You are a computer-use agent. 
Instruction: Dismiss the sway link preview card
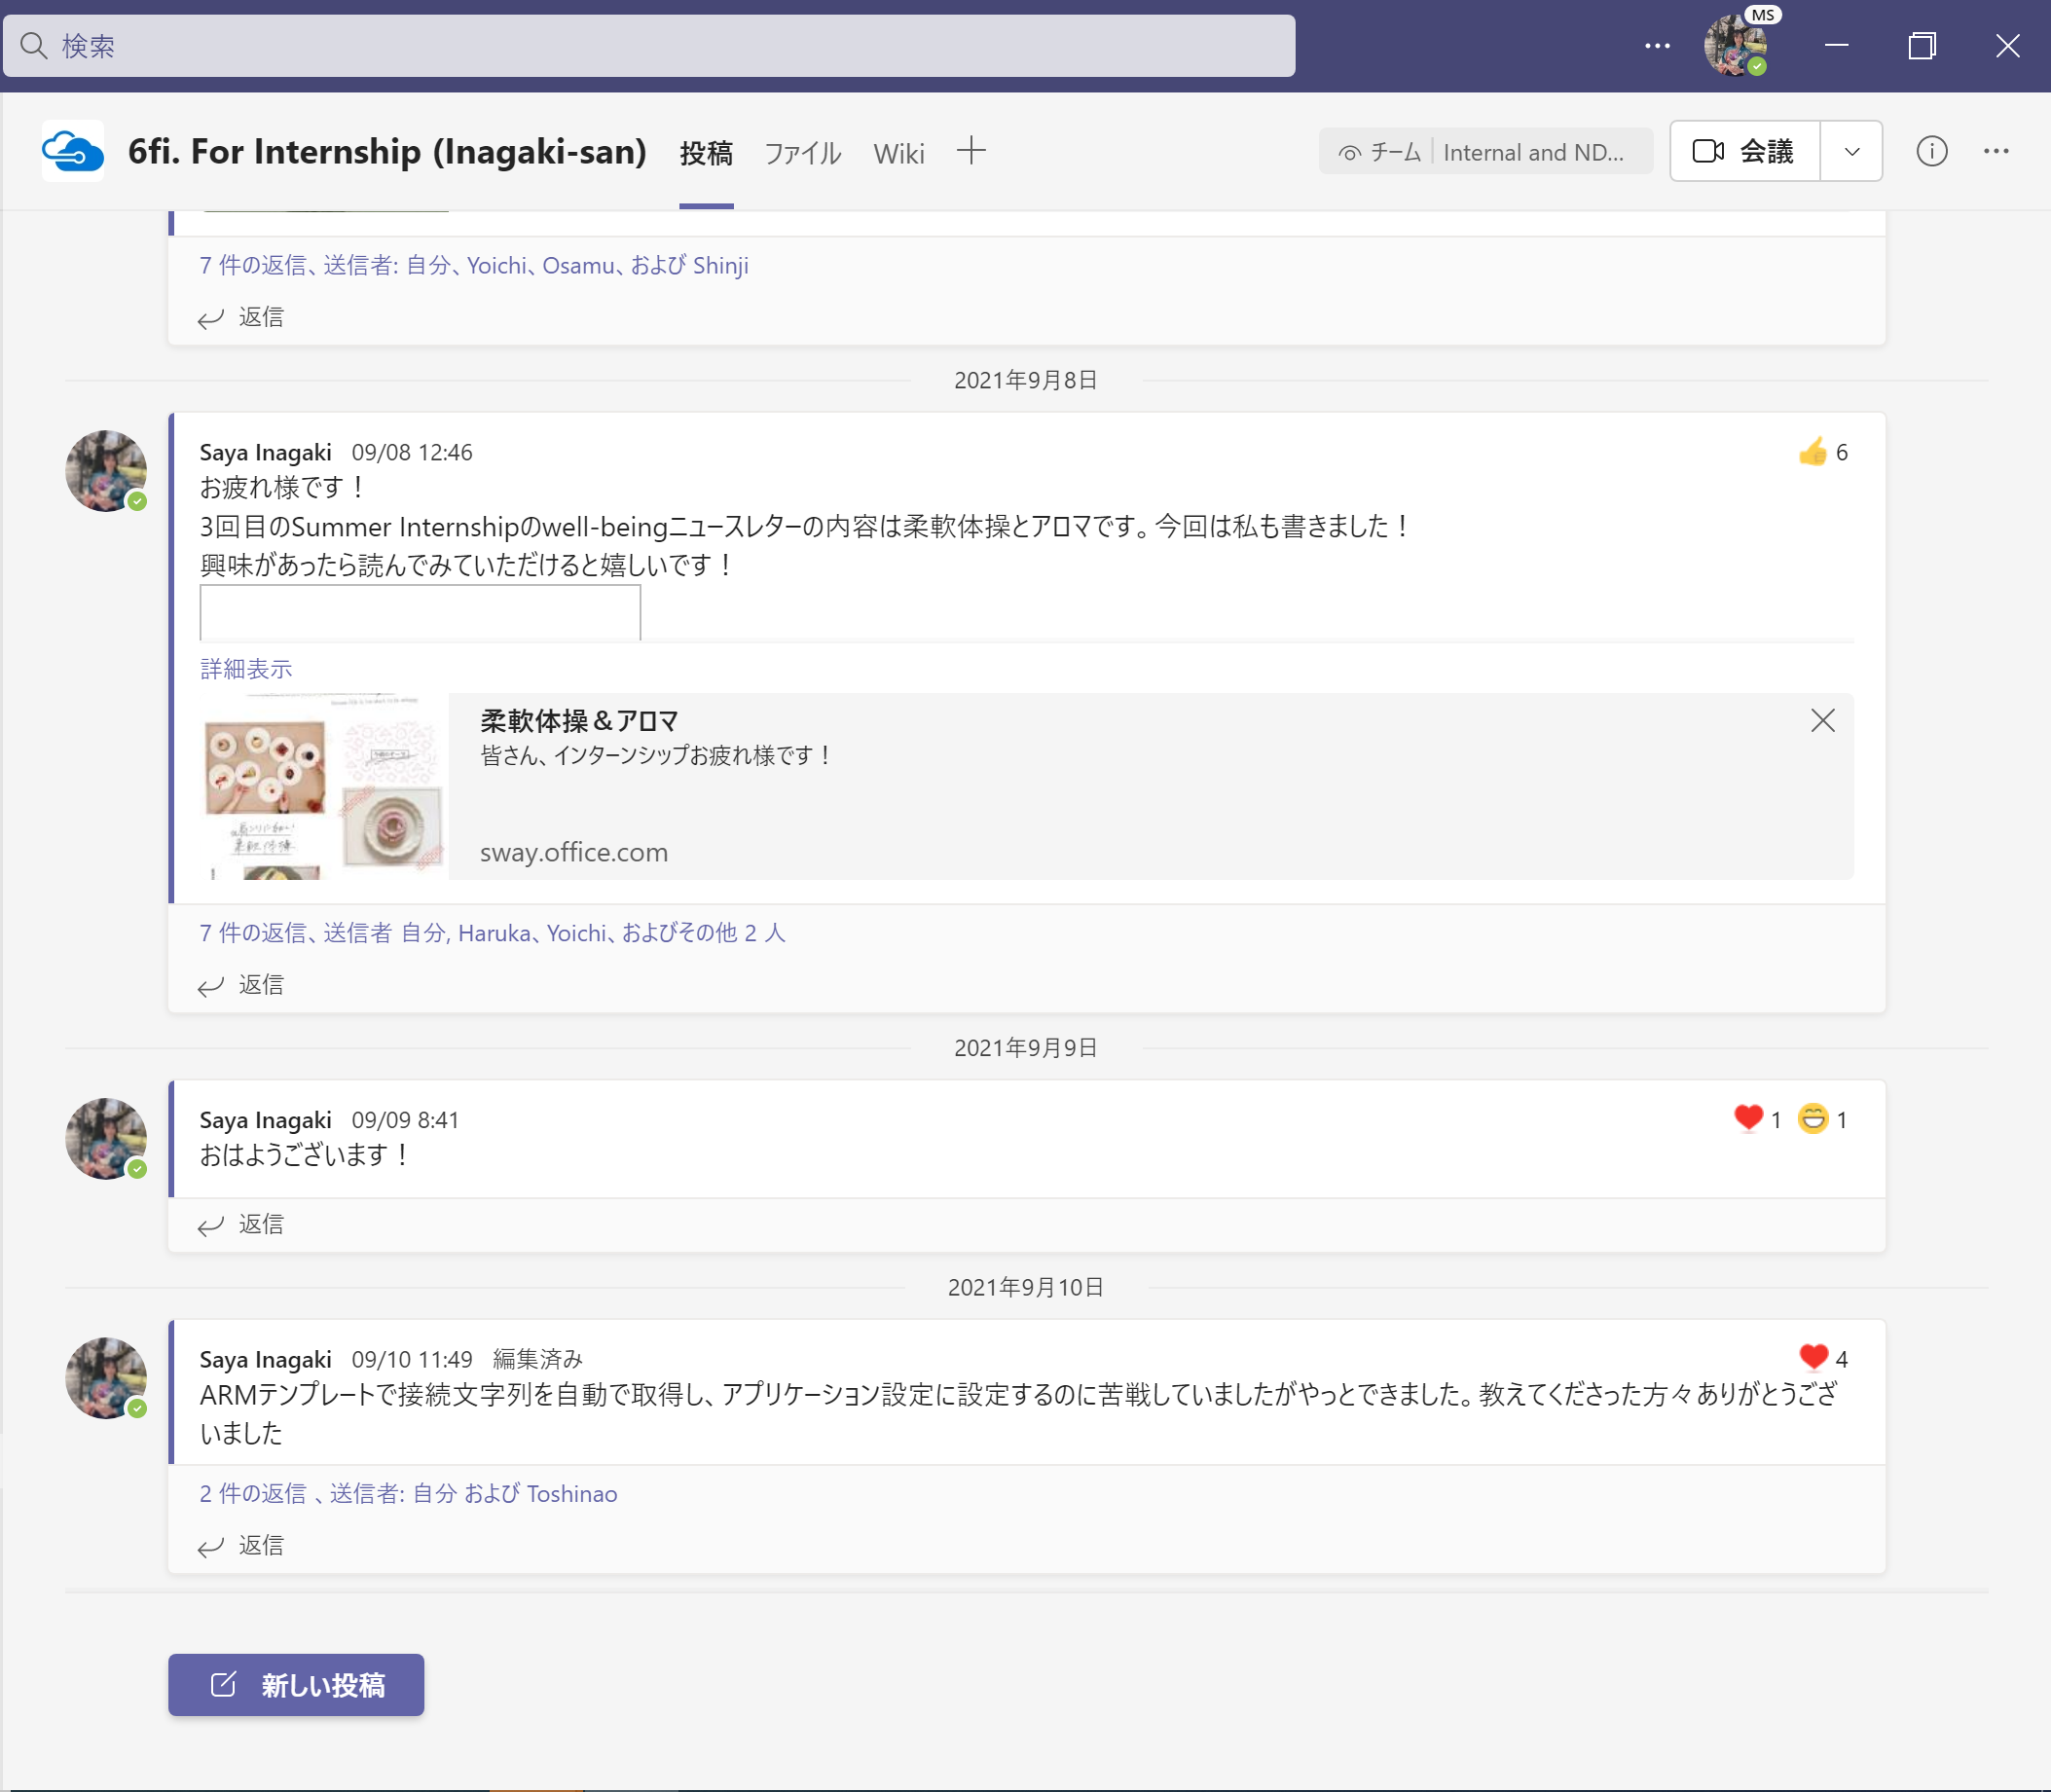[1822, 721]
